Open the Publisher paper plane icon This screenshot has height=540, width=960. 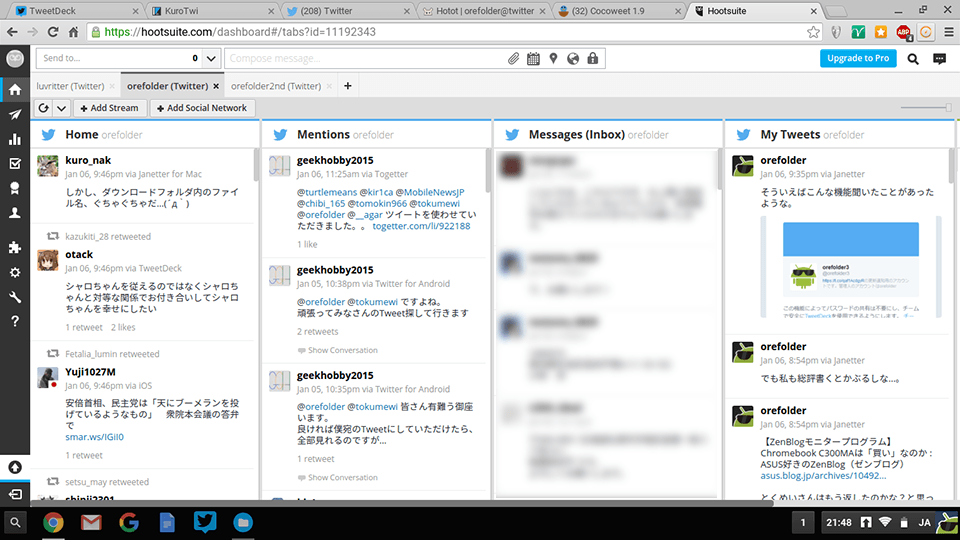tap(15, 114)
